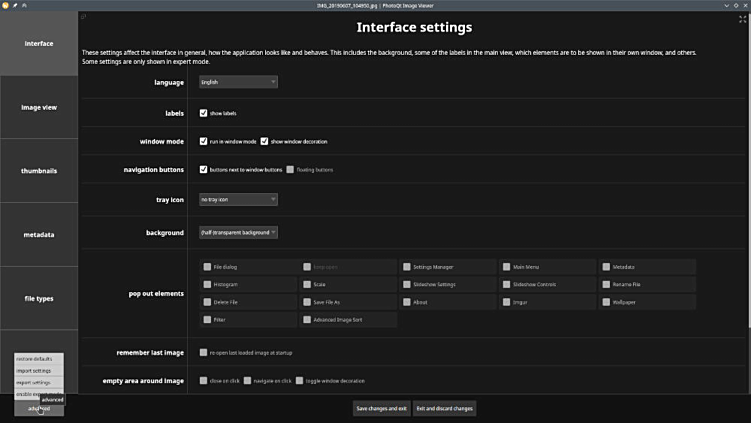
Task: Enable the floating buttons option
Action: tap(290, 170)
